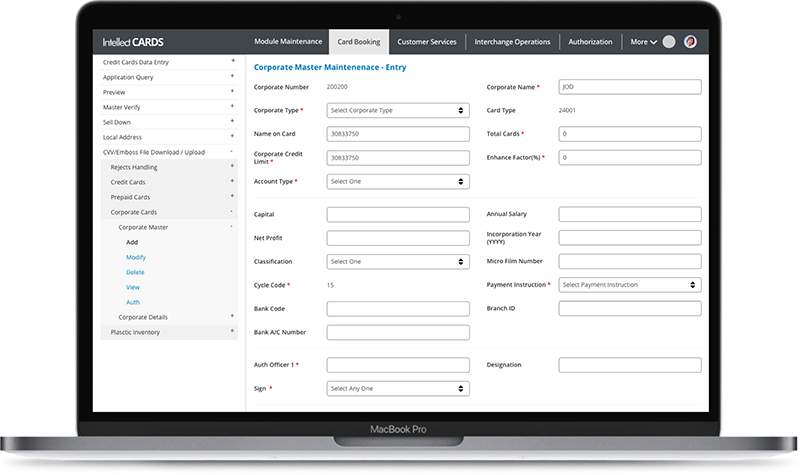Screen dimensions: 800x475
Task: Click the Name on Card field
Action: 398,134
